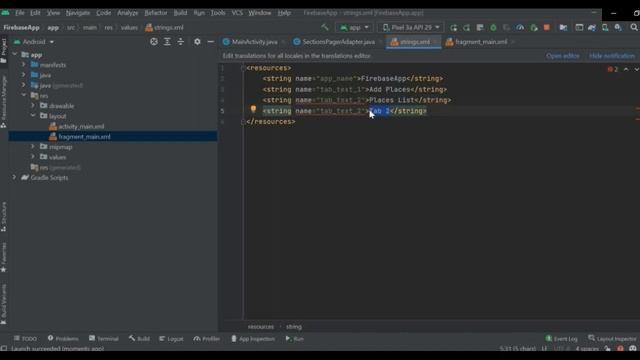Expand the drawable folder
This screenshot has height=360, width=640.
click(x=33, y=105)
